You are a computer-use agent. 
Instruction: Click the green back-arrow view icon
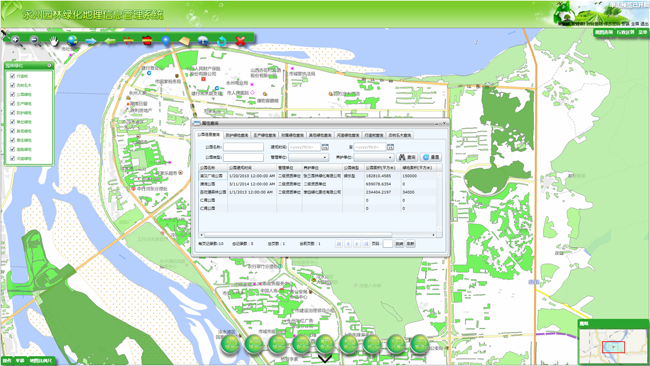tap(110, 41)
